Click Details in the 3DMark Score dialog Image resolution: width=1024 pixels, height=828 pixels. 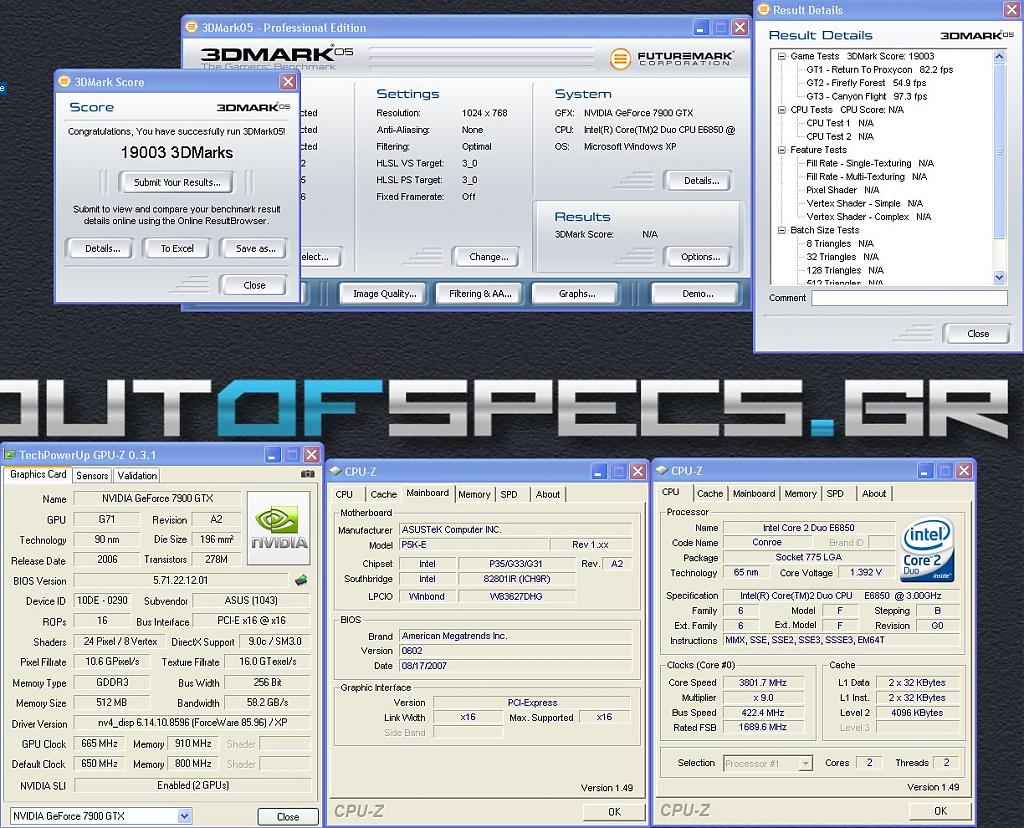pyautogui.click(x=103, y=248)
